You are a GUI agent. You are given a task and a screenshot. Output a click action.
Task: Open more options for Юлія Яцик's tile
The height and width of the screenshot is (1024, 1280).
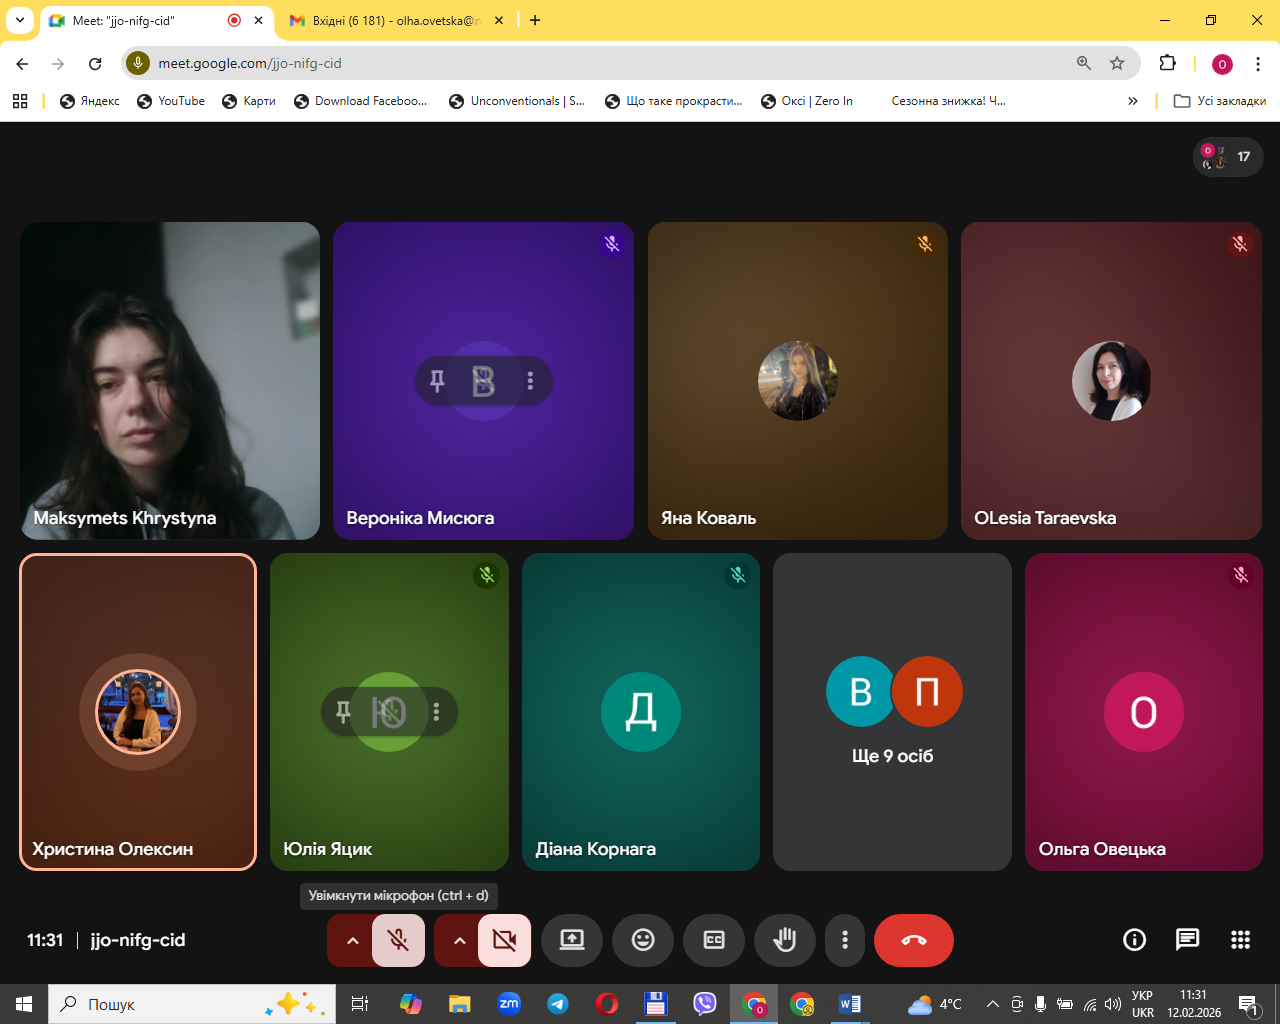436,711
